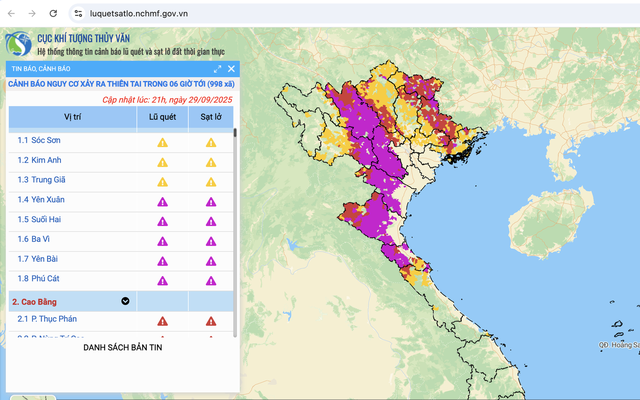Click the Ba Vì Lũ quét warning icon
This screenshot has height=400, width=640.
tap(162, 242)
